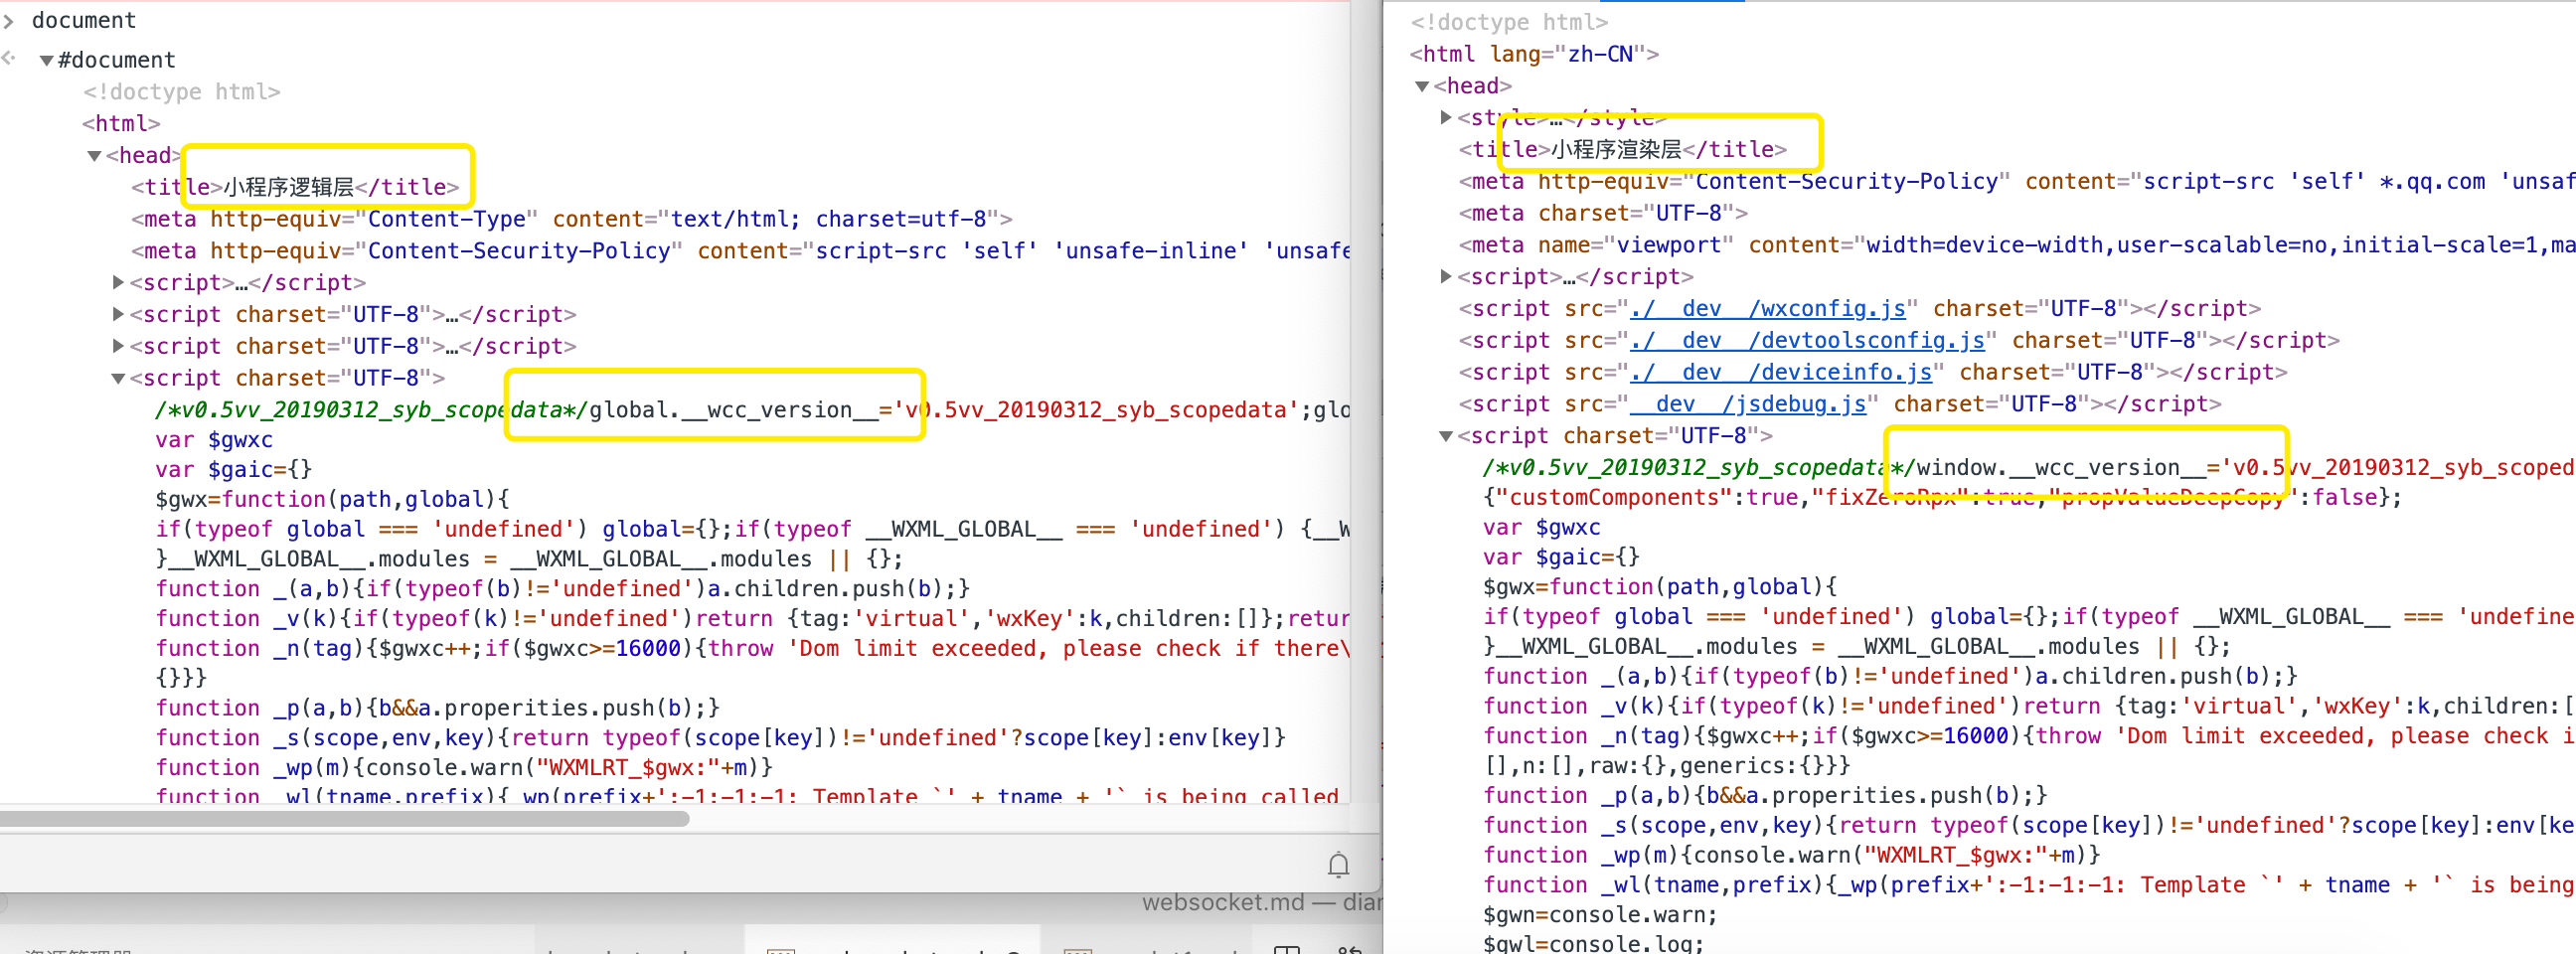Open the __dev__/jsdebug.js script link

coord(1748,405)
